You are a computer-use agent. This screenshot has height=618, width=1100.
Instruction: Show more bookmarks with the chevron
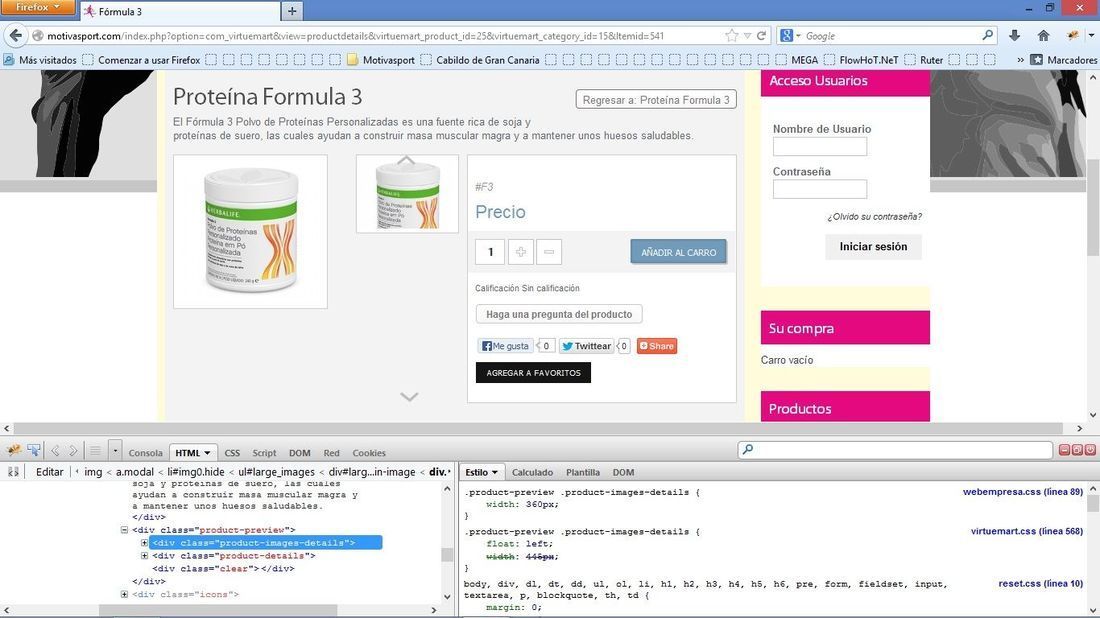pyautogui.click(x=1020, y=60)
